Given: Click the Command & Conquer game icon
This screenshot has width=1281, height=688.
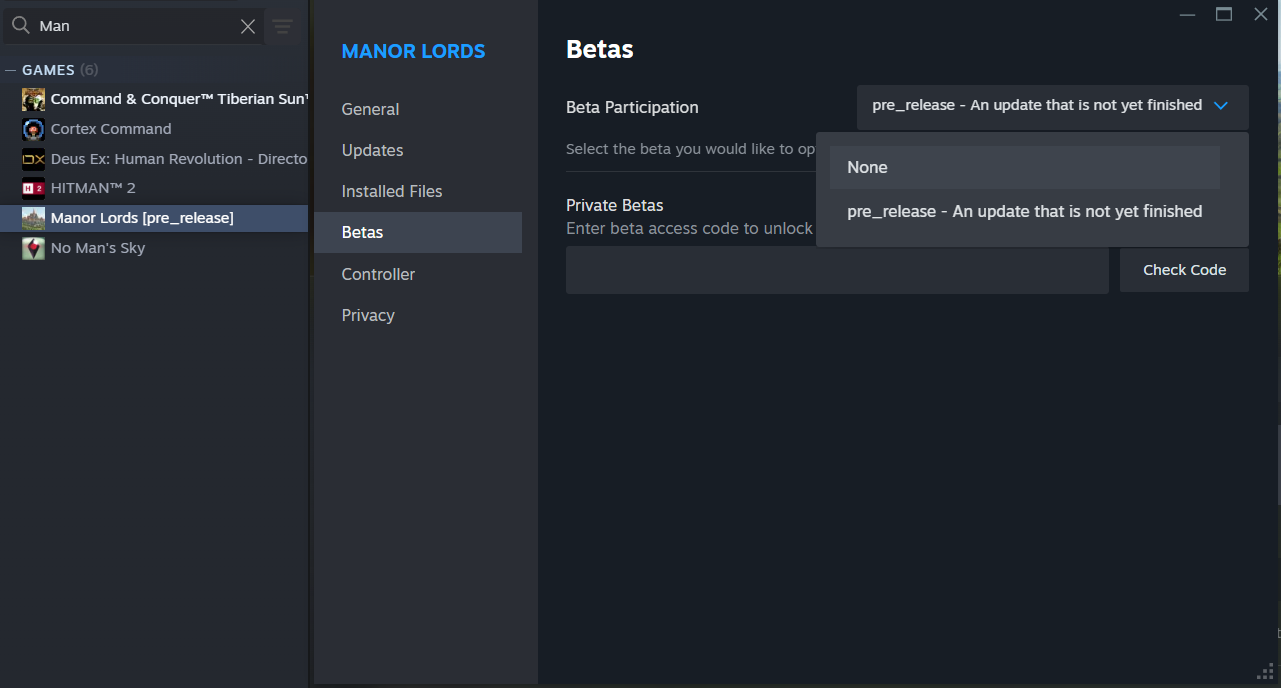Looking at the screenshot, I should (34, 99).
